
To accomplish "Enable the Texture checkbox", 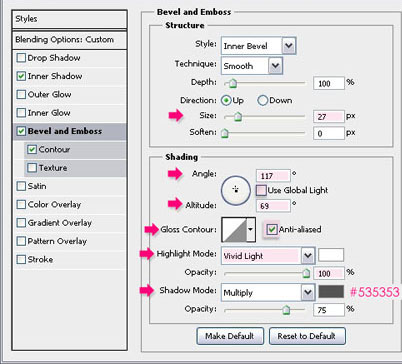I will point(32,168).
